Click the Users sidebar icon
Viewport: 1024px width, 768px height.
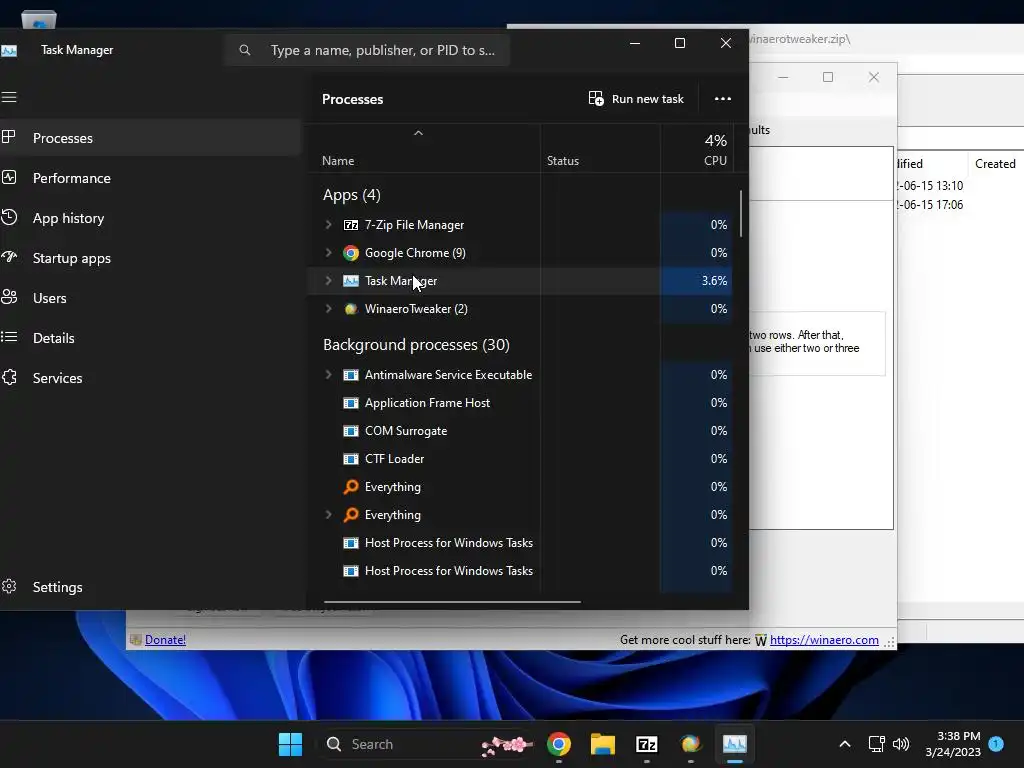[x=8, y=297]
